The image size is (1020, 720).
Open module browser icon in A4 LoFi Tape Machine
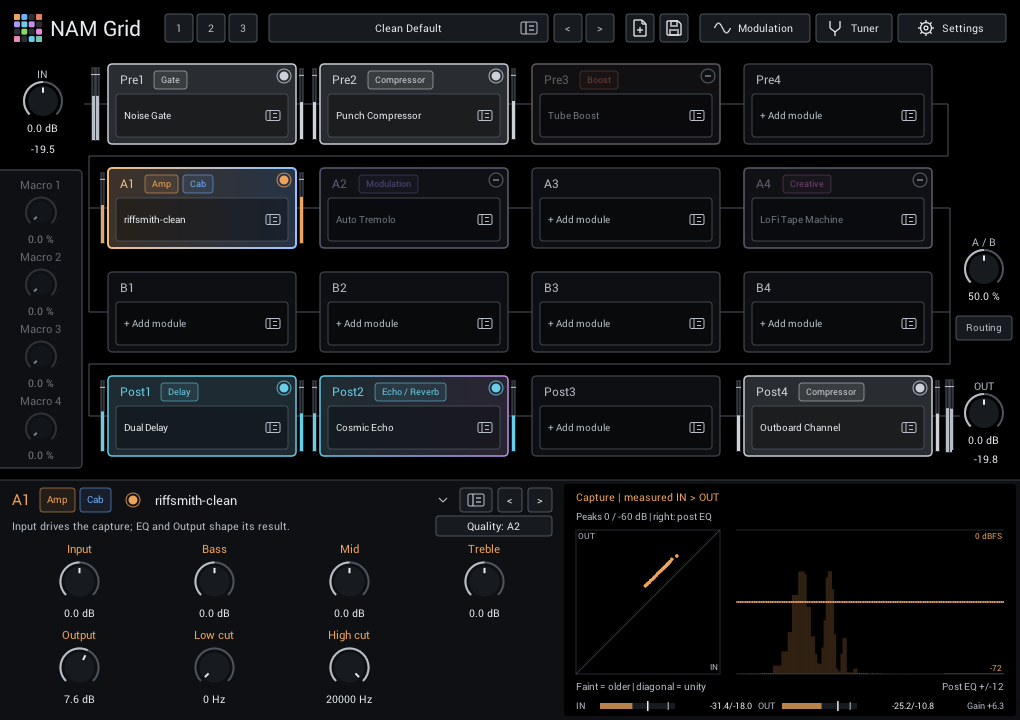tap(909, 219)
